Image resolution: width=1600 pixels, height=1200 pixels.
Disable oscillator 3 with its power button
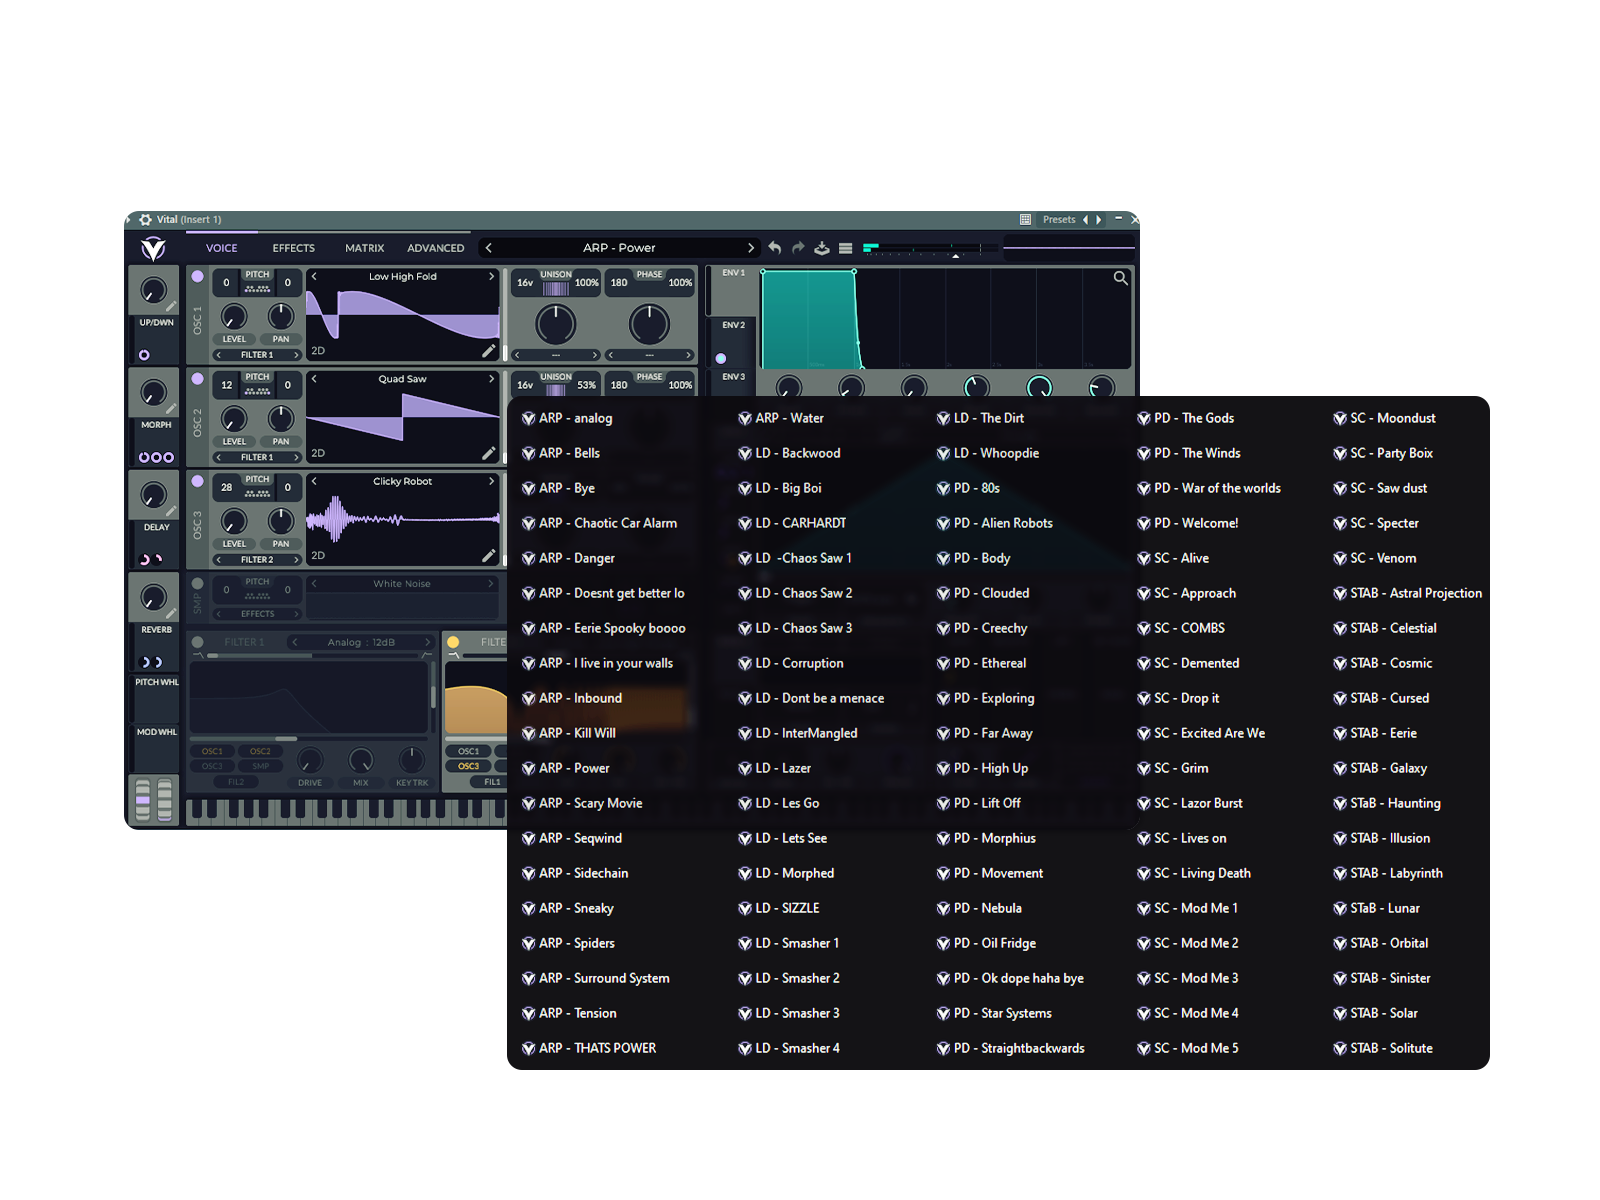198,481
